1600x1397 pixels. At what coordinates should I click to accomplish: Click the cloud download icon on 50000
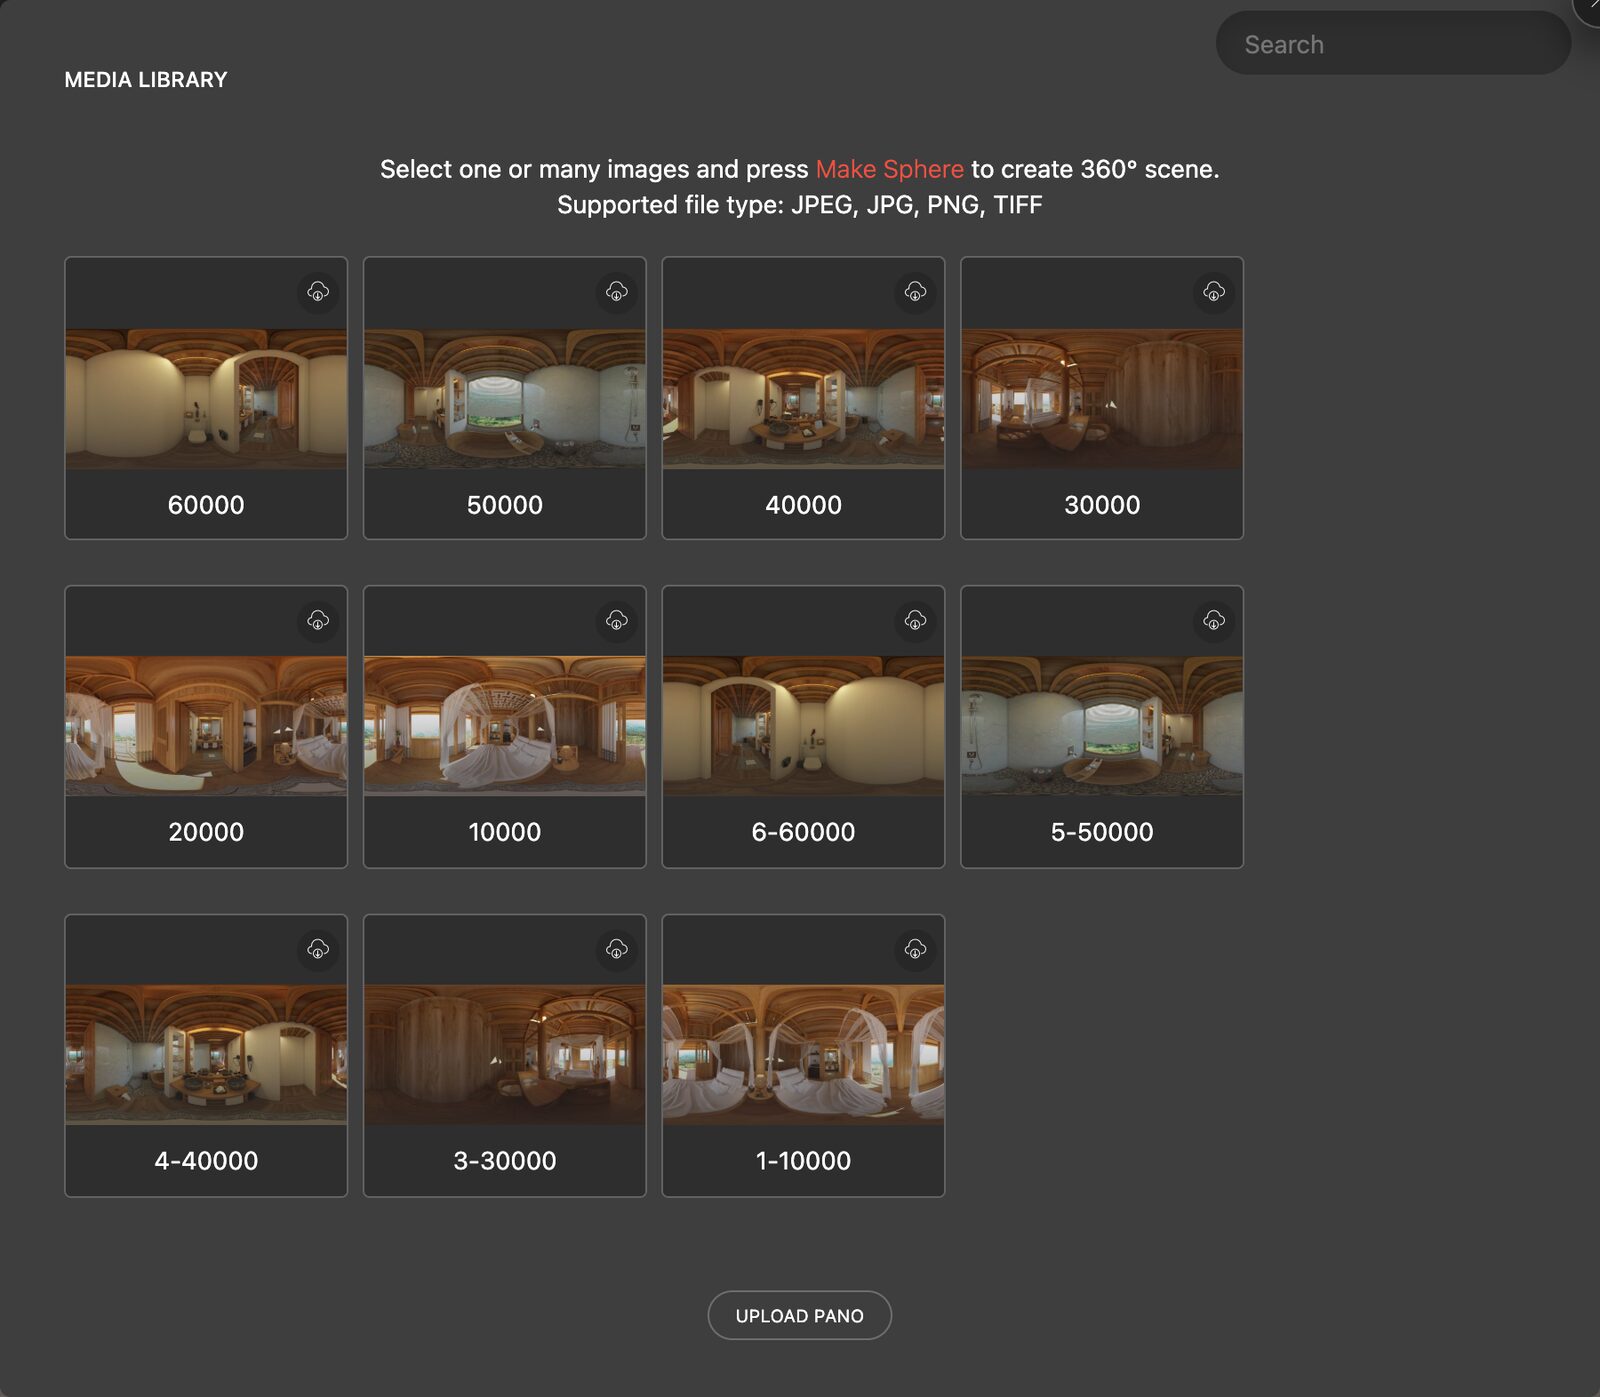pos(617,292)
